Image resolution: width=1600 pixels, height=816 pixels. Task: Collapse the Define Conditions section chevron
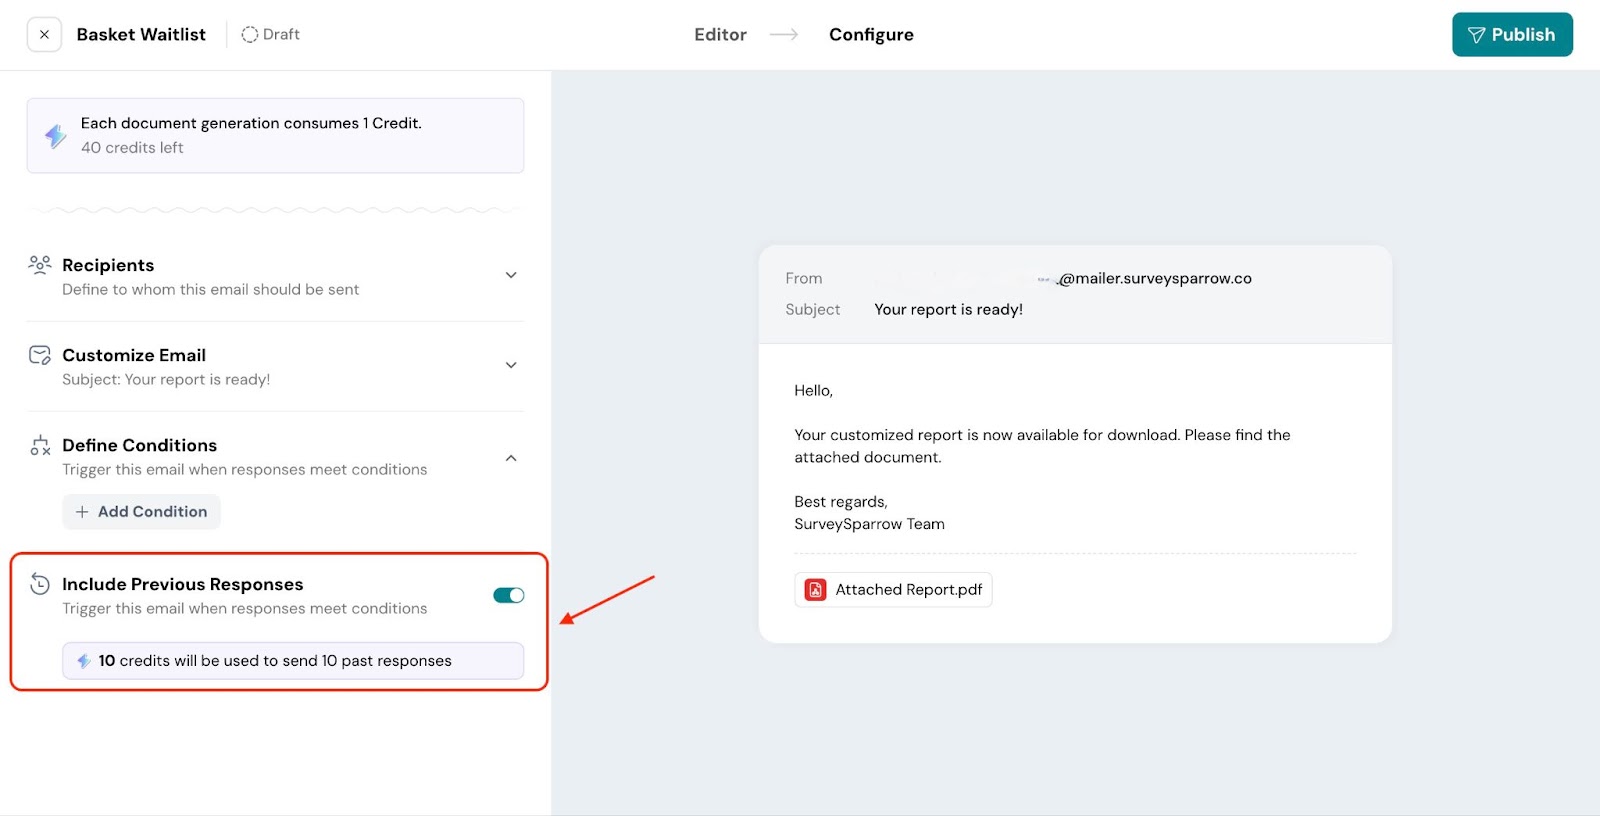[511, 458]
